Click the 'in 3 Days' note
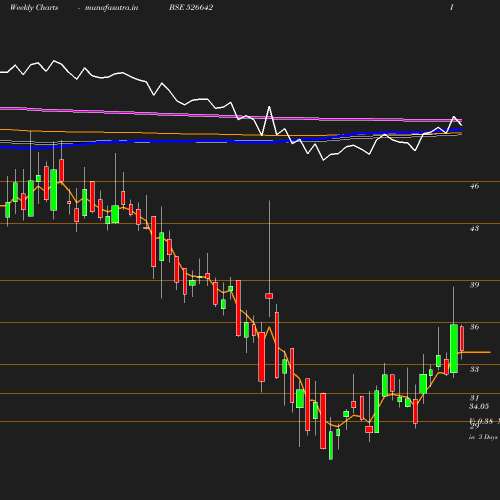Image resolution: width=500 pixels, height=500 pixels. [483, 437]
